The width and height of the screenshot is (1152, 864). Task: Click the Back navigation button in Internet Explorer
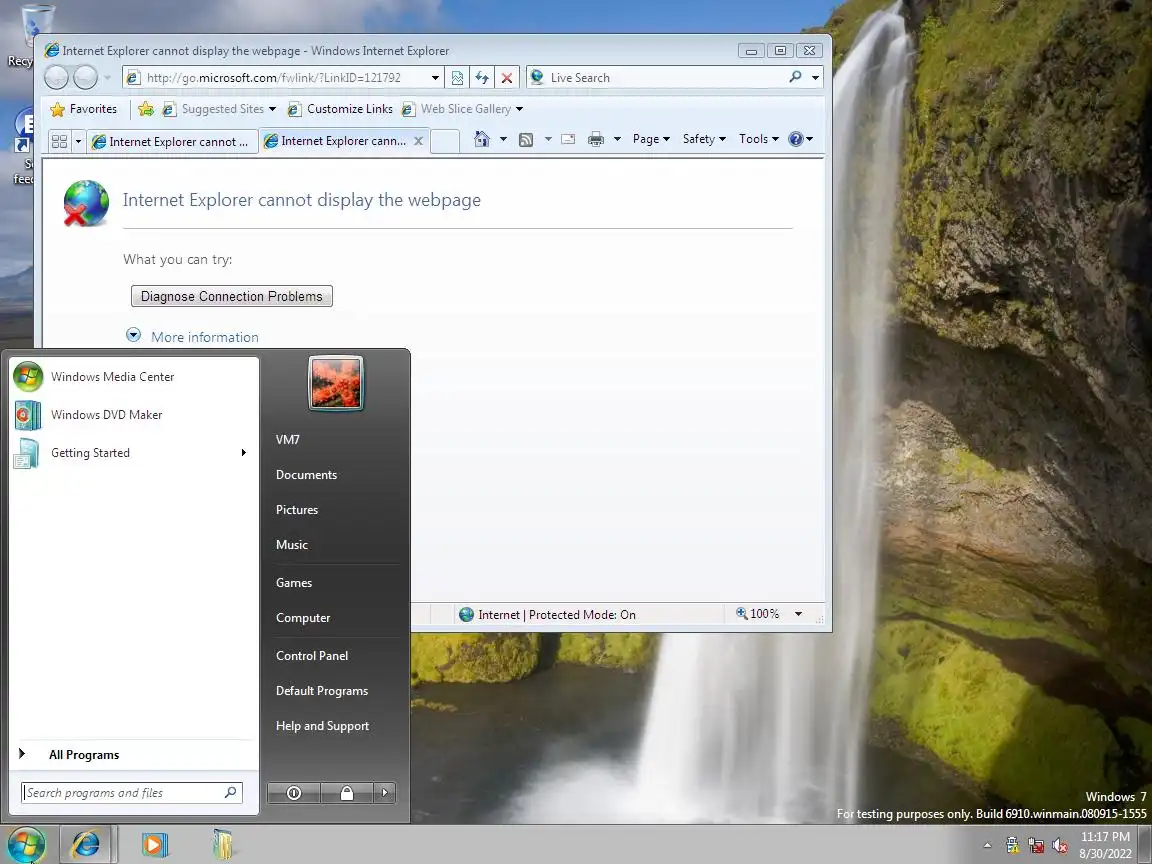(x=56, y=77)
